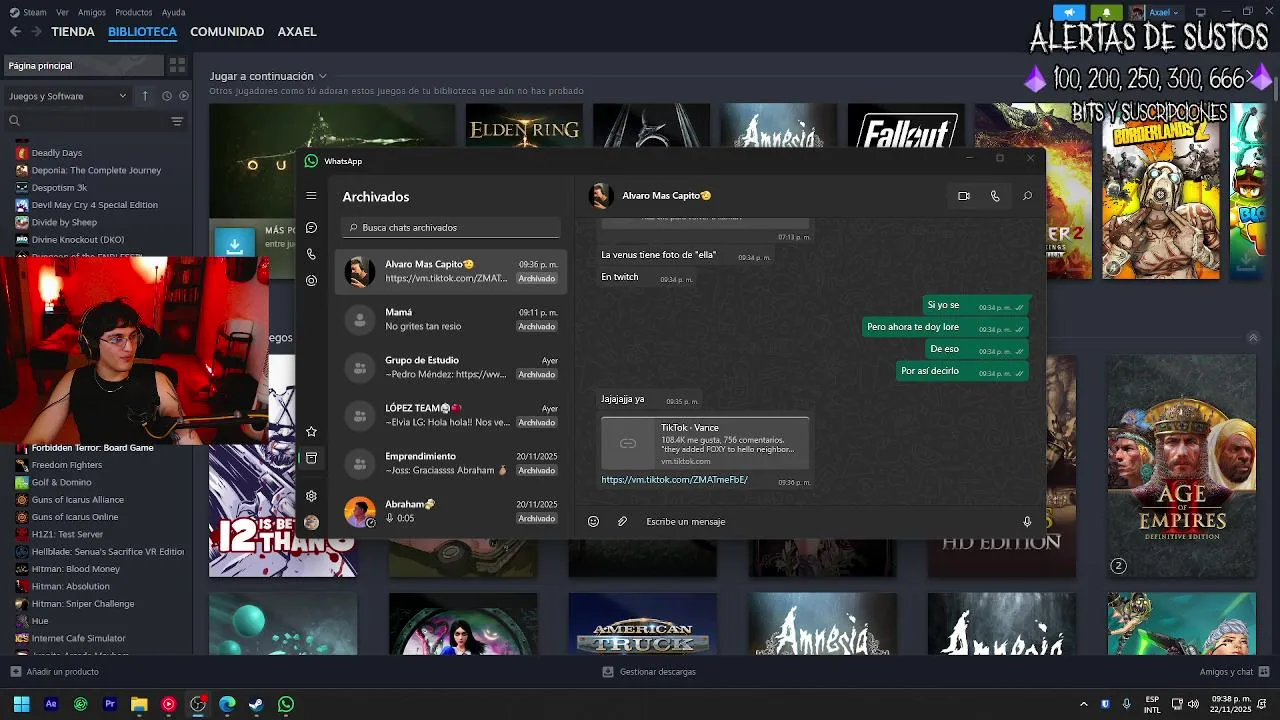Viewport: 1280px width, 720px height.
Task: Open the Chats section in WhatsApp sidebar
Action: click(x=311, y=228)
